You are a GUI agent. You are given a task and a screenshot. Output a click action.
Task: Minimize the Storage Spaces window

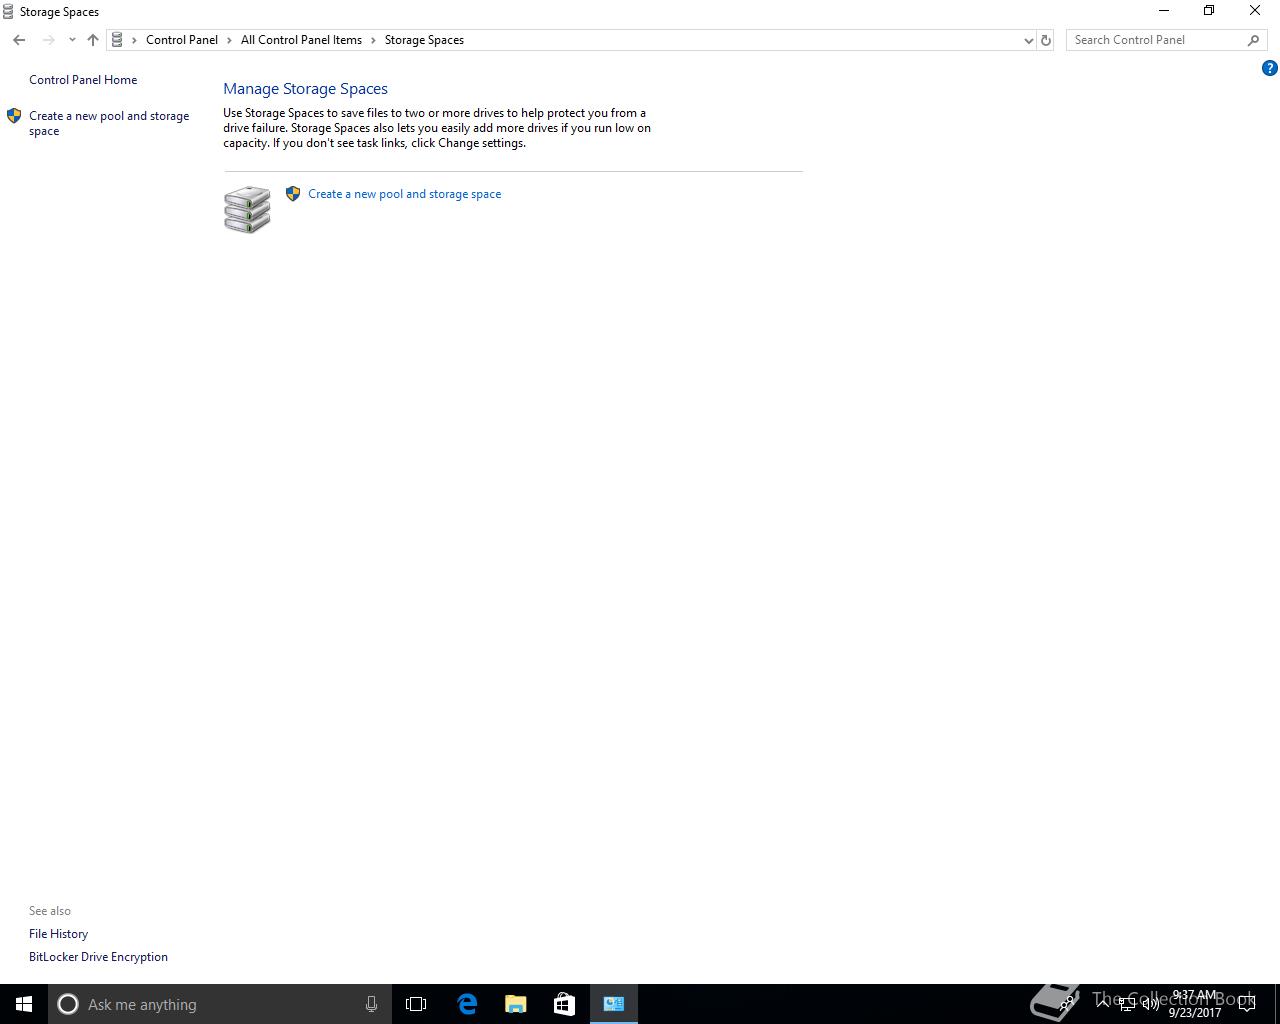click(x=1163, y=11)
